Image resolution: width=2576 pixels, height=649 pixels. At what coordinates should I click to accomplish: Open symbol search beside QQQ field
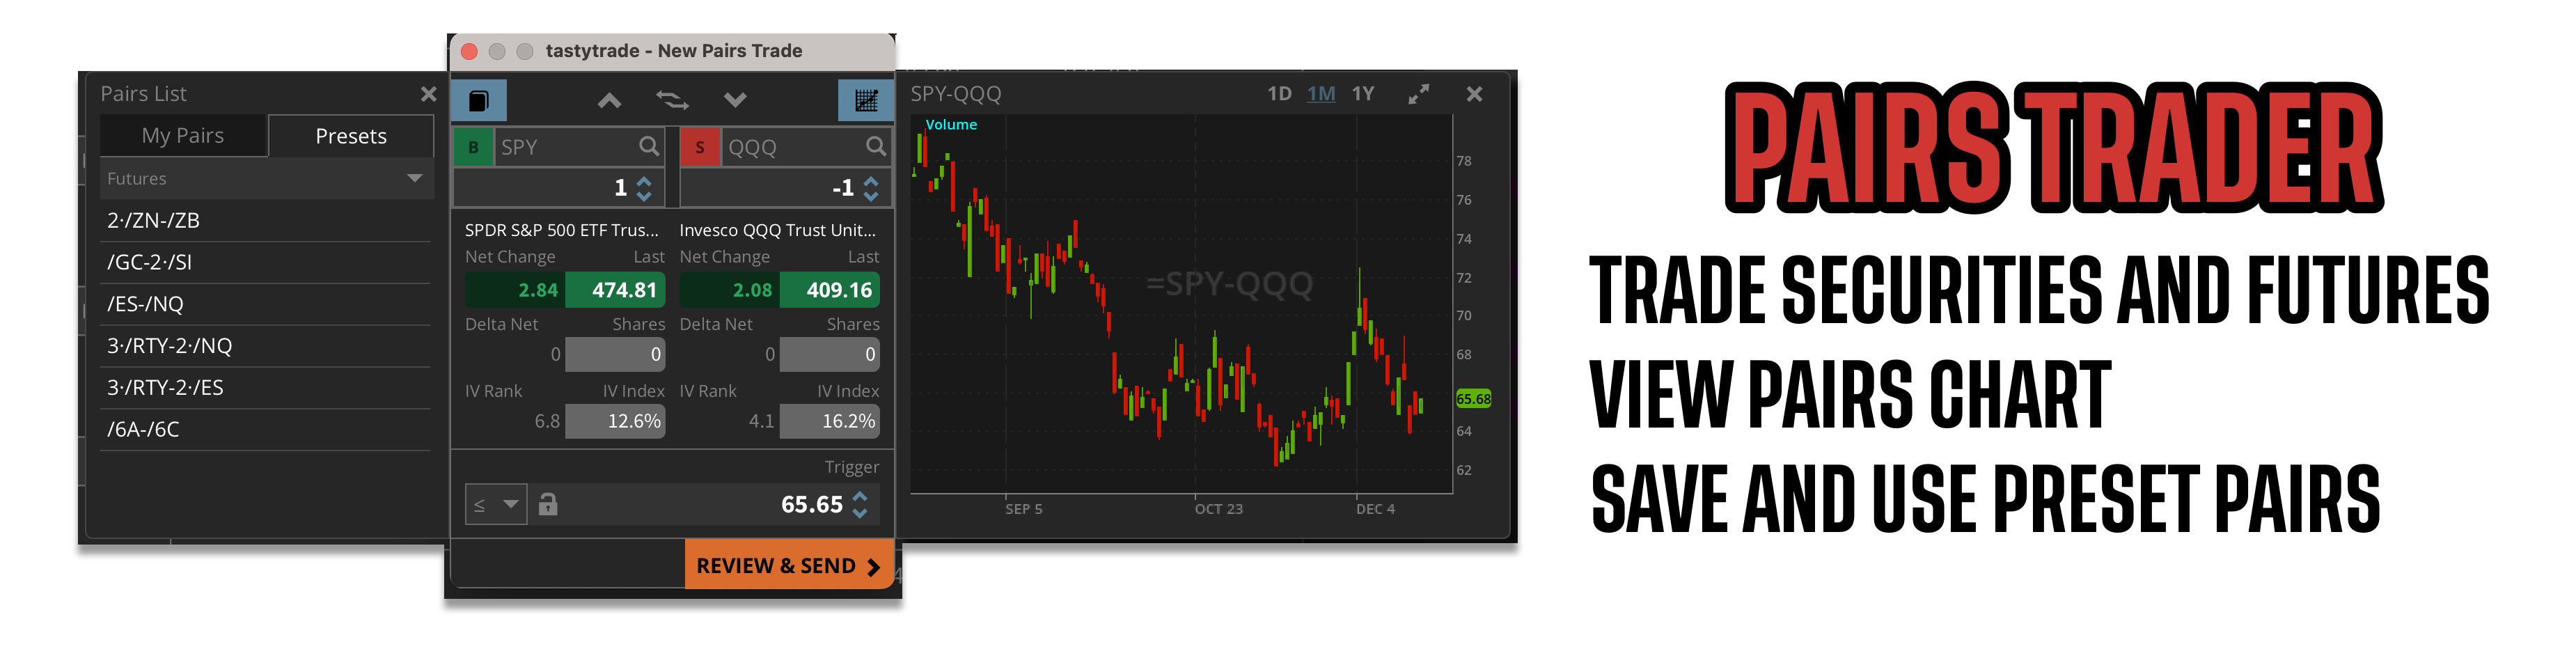[875, 146]
